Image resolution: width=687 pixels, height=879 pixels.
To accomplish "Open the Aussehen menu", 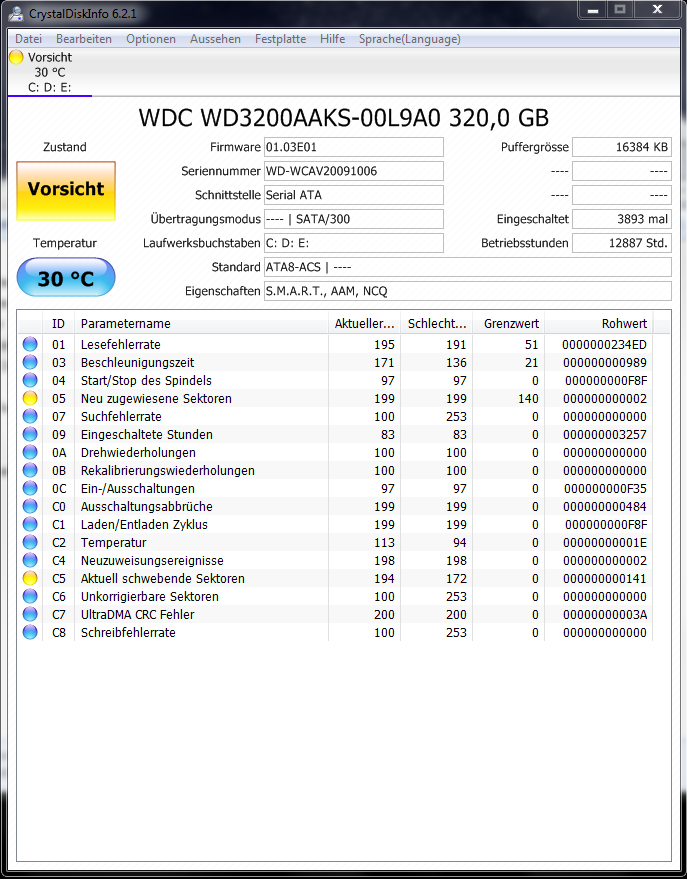I will [x=215, y=39].
